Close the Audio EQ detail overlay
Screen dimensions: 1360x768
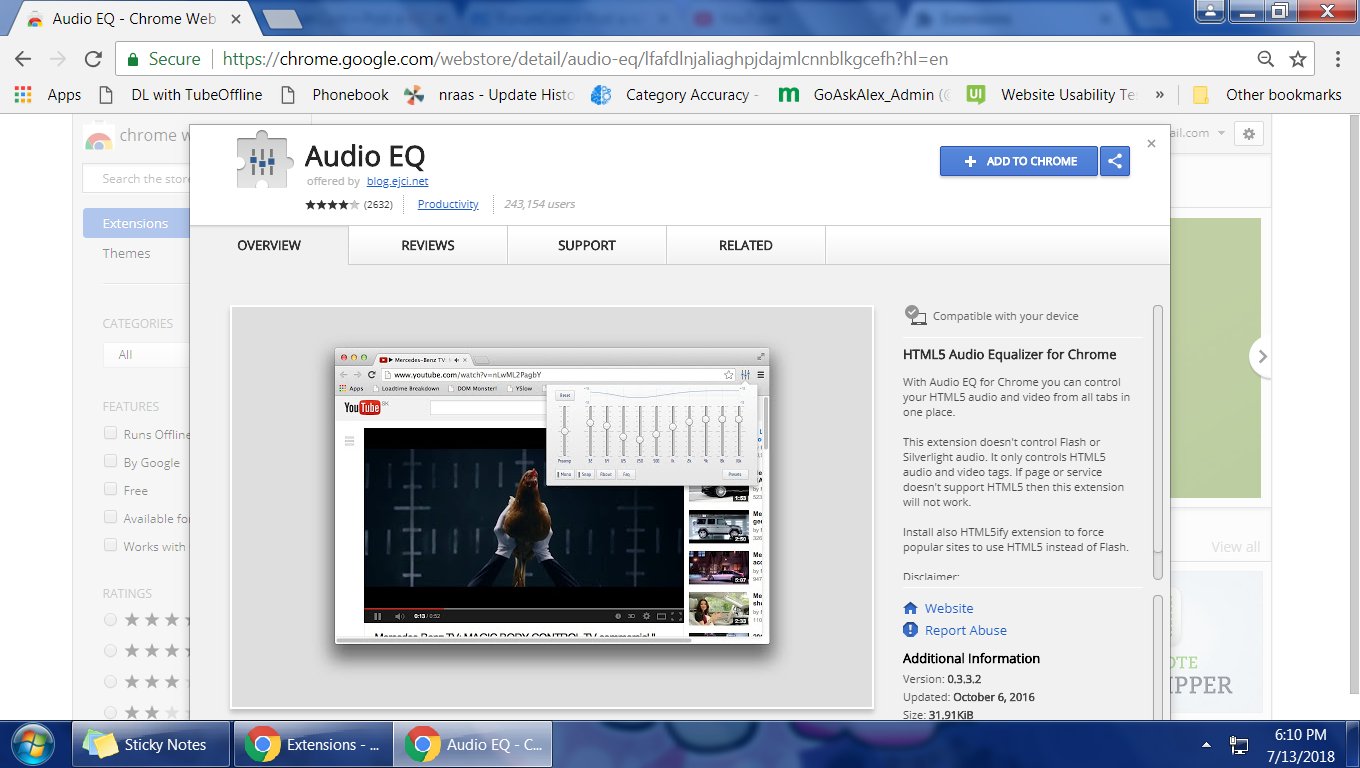[1151, 144]
